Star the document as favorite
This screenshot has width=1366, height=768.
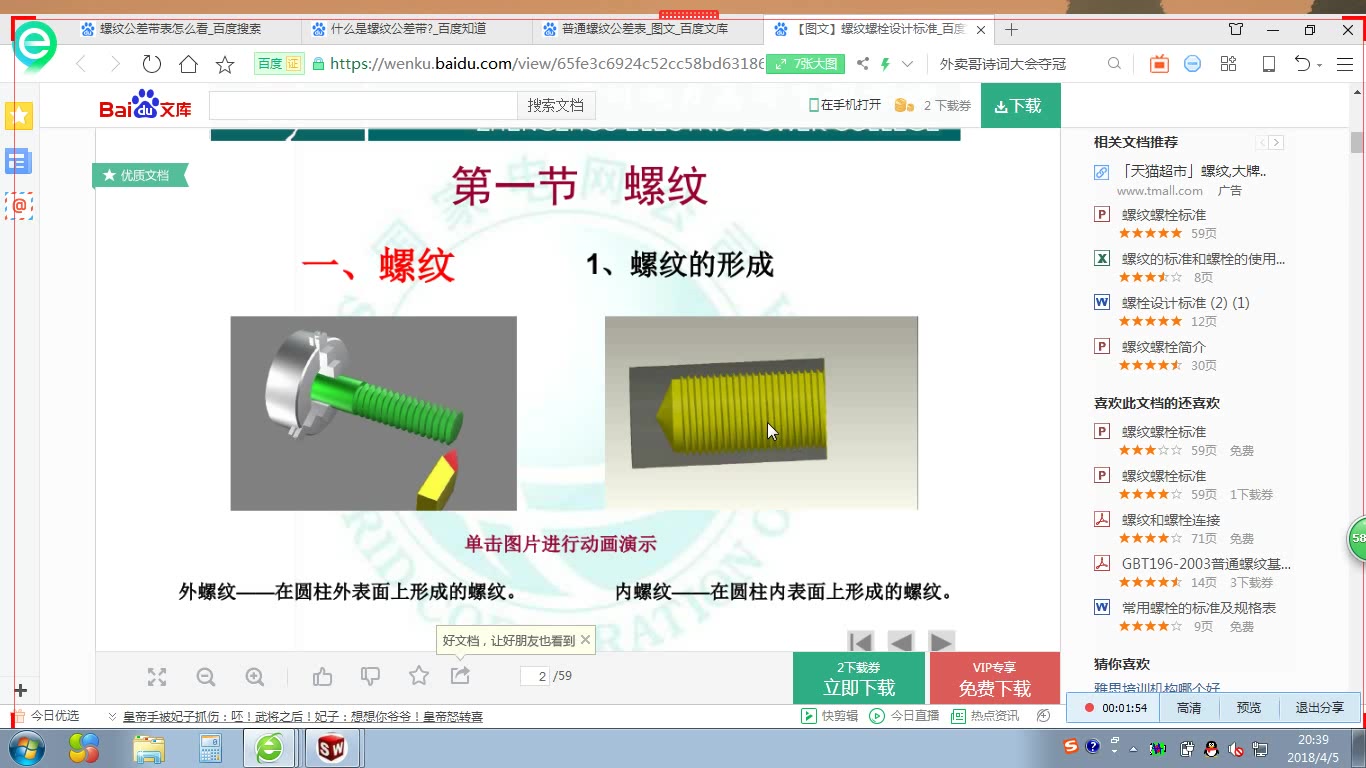418,676
